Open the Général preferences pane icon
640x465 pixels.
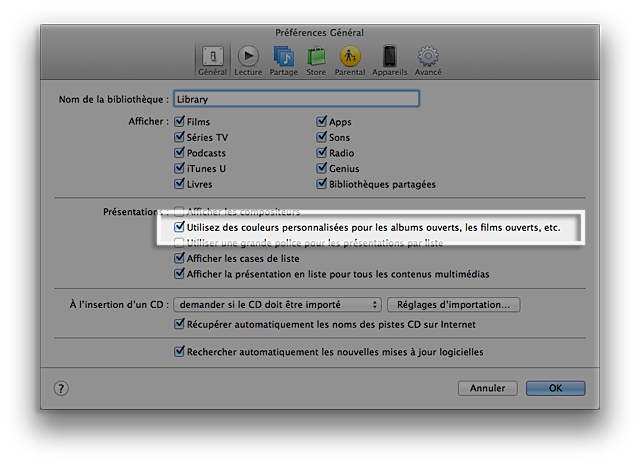pyautogui.click(x=212, y=58)
